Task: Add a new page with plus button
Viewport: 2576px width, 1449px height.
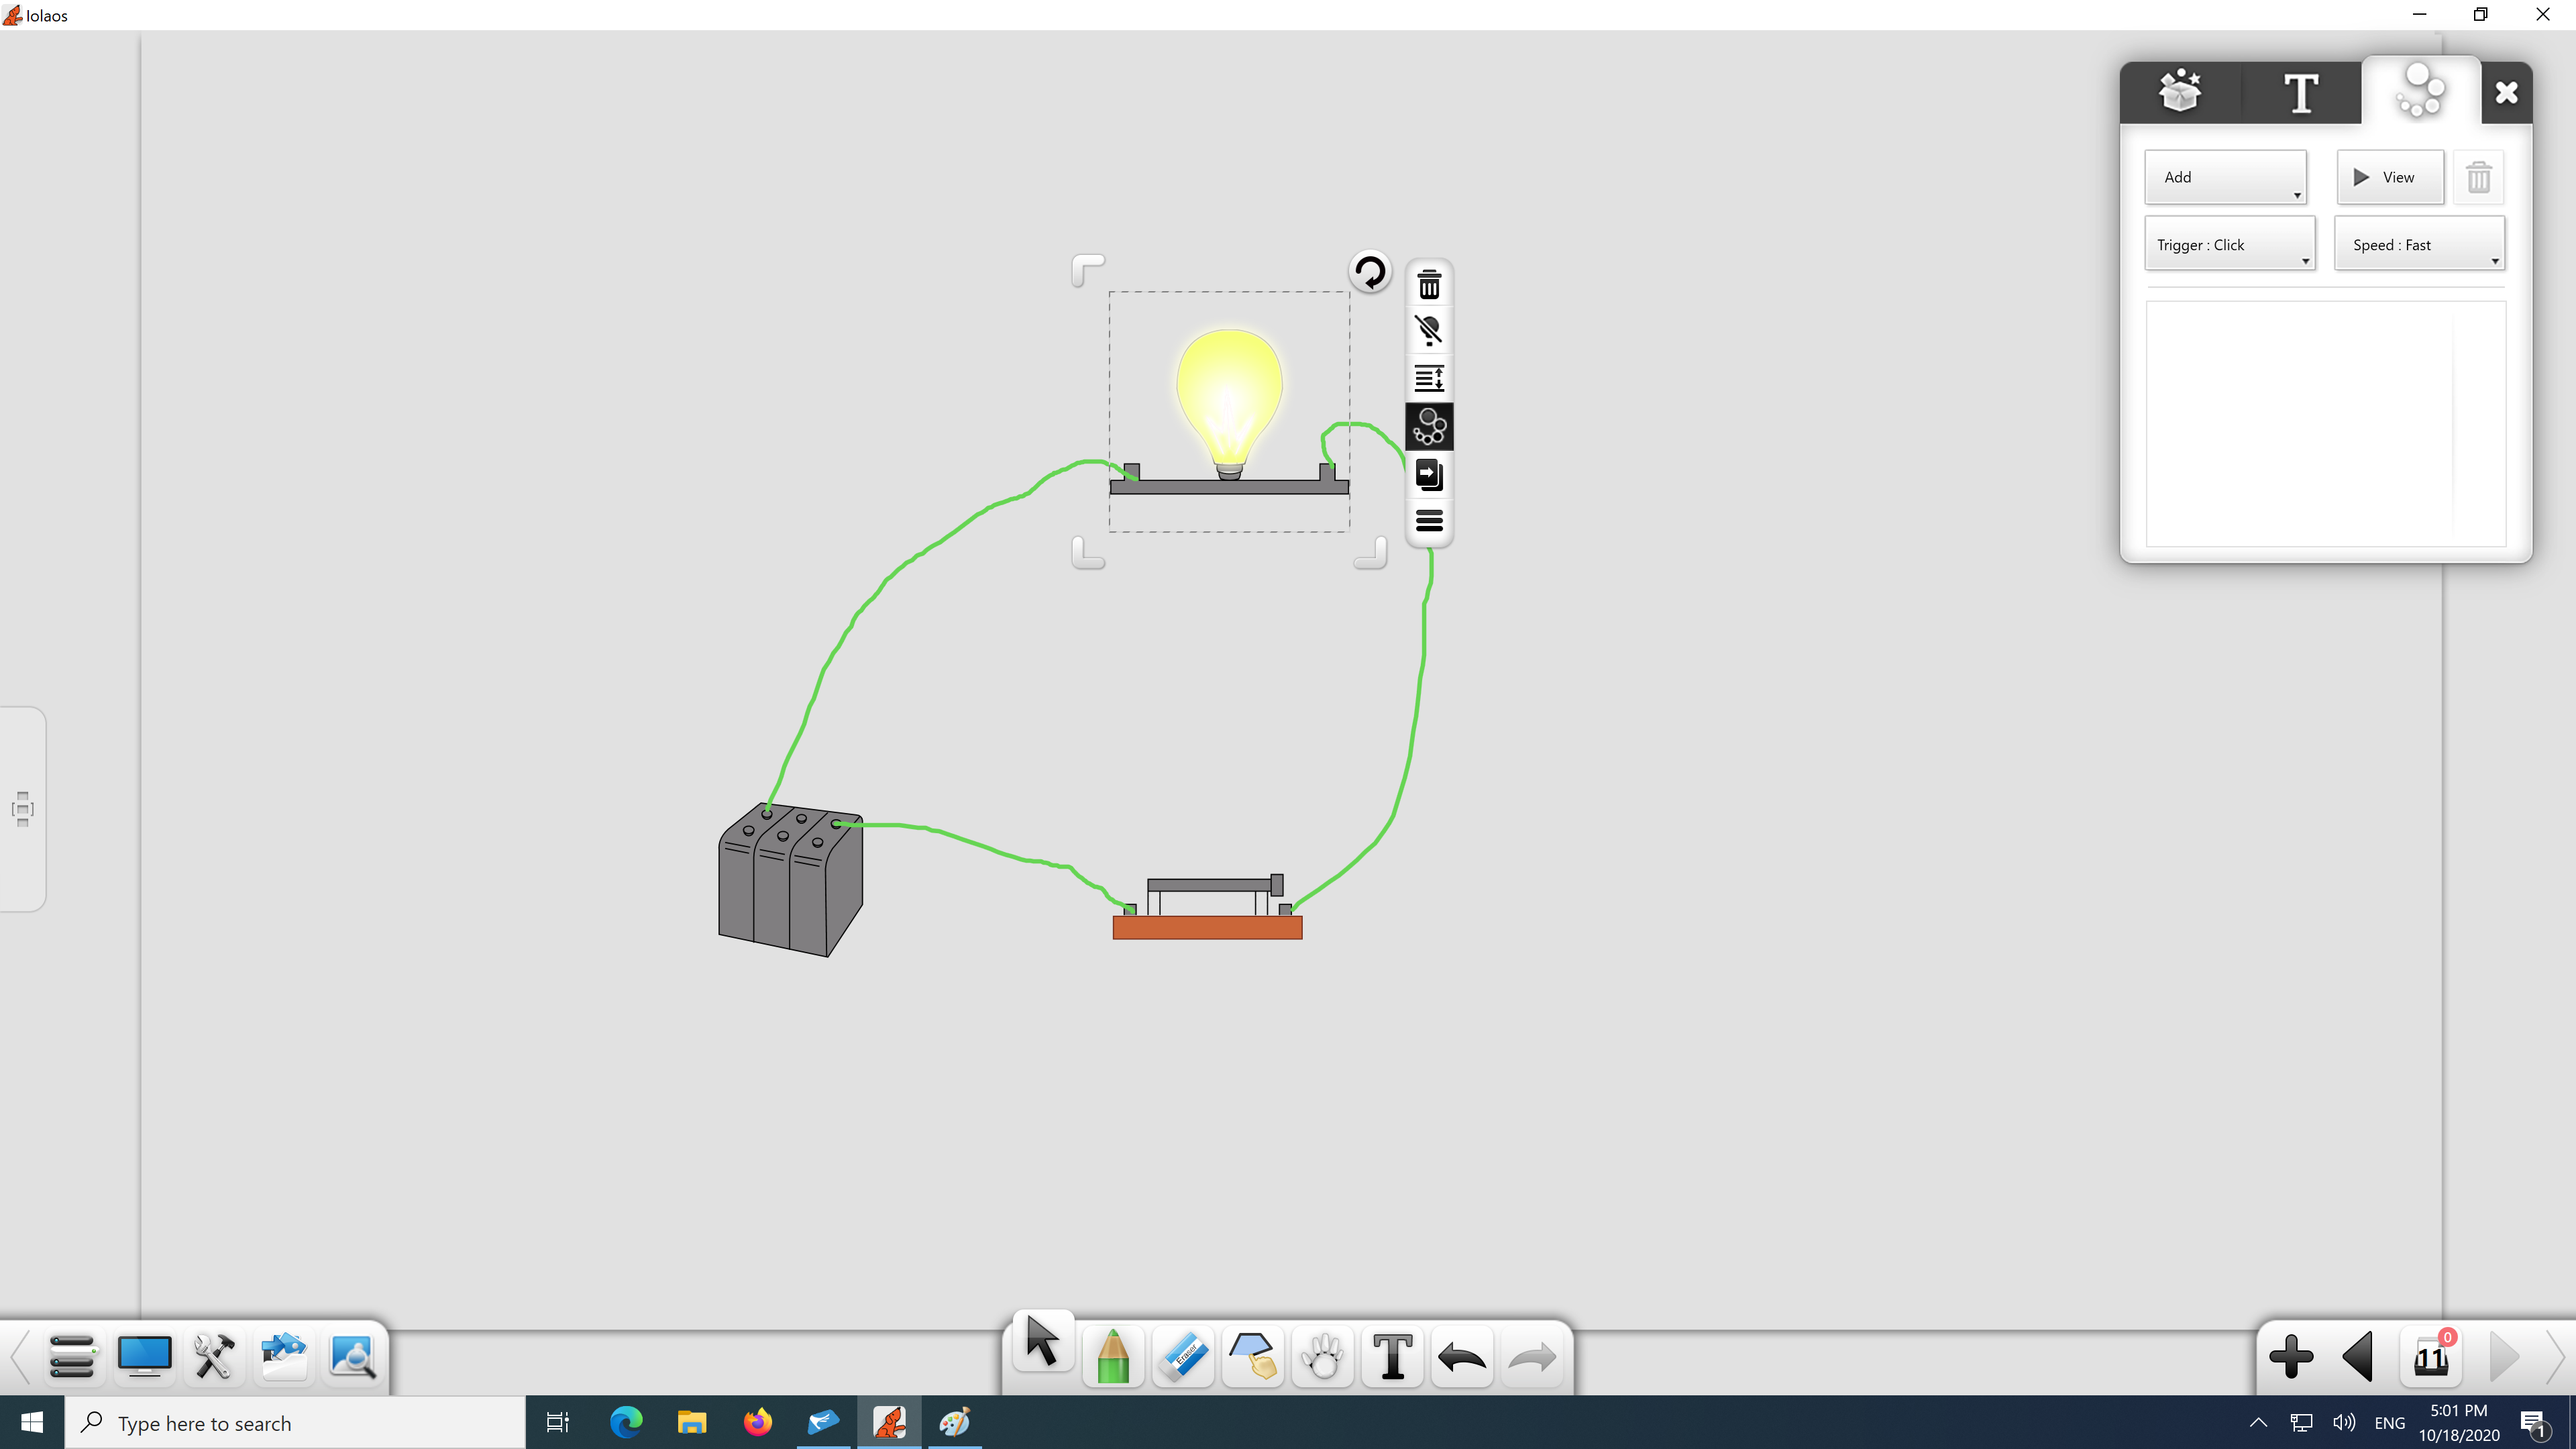Action: coord(2290,1357)
